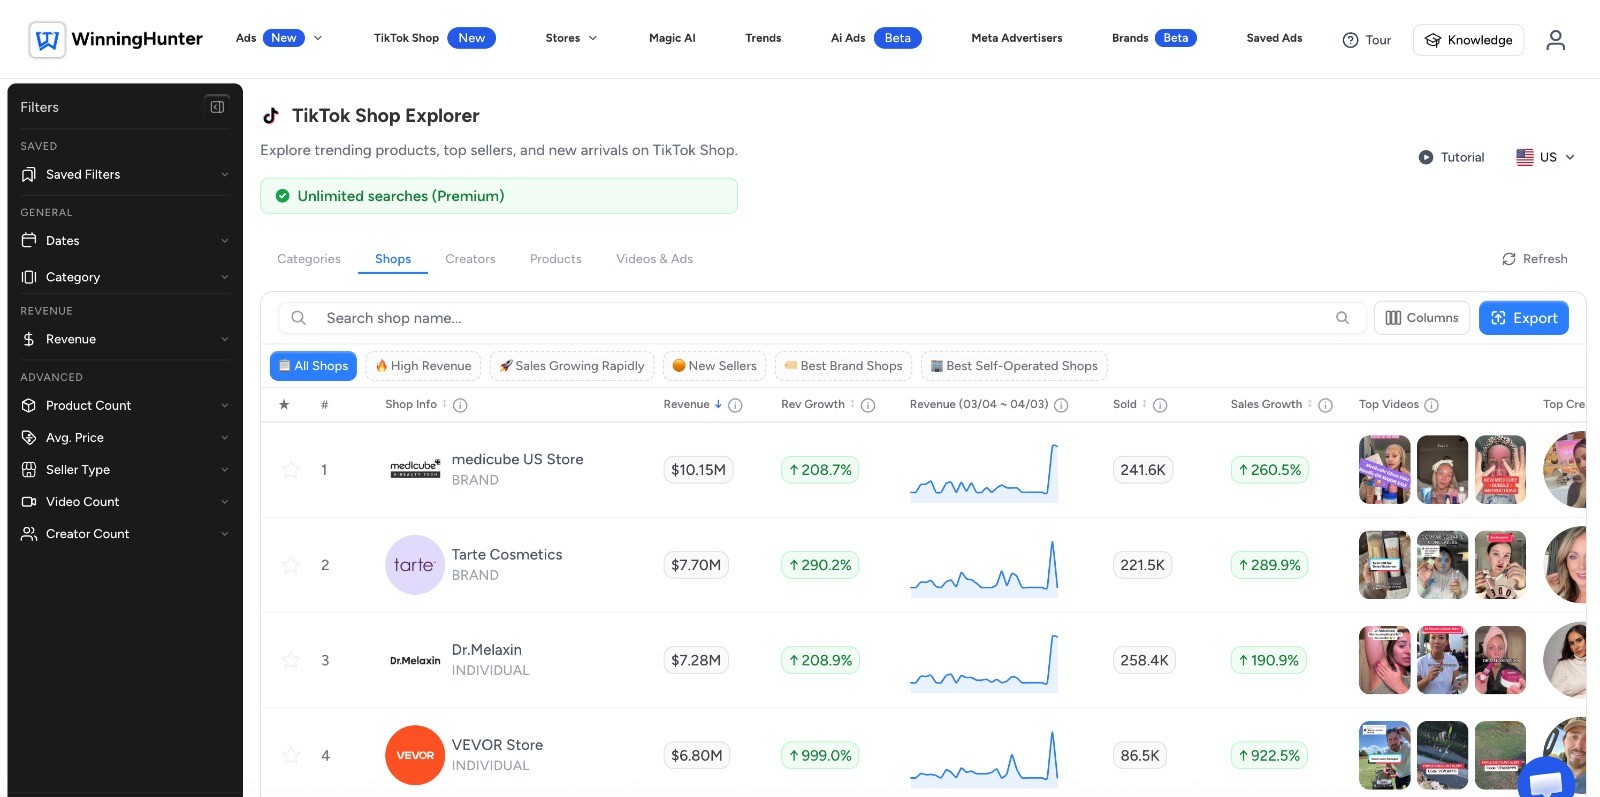
Task: Expand the Seller Type filter
Action: (x=125, y=469)
